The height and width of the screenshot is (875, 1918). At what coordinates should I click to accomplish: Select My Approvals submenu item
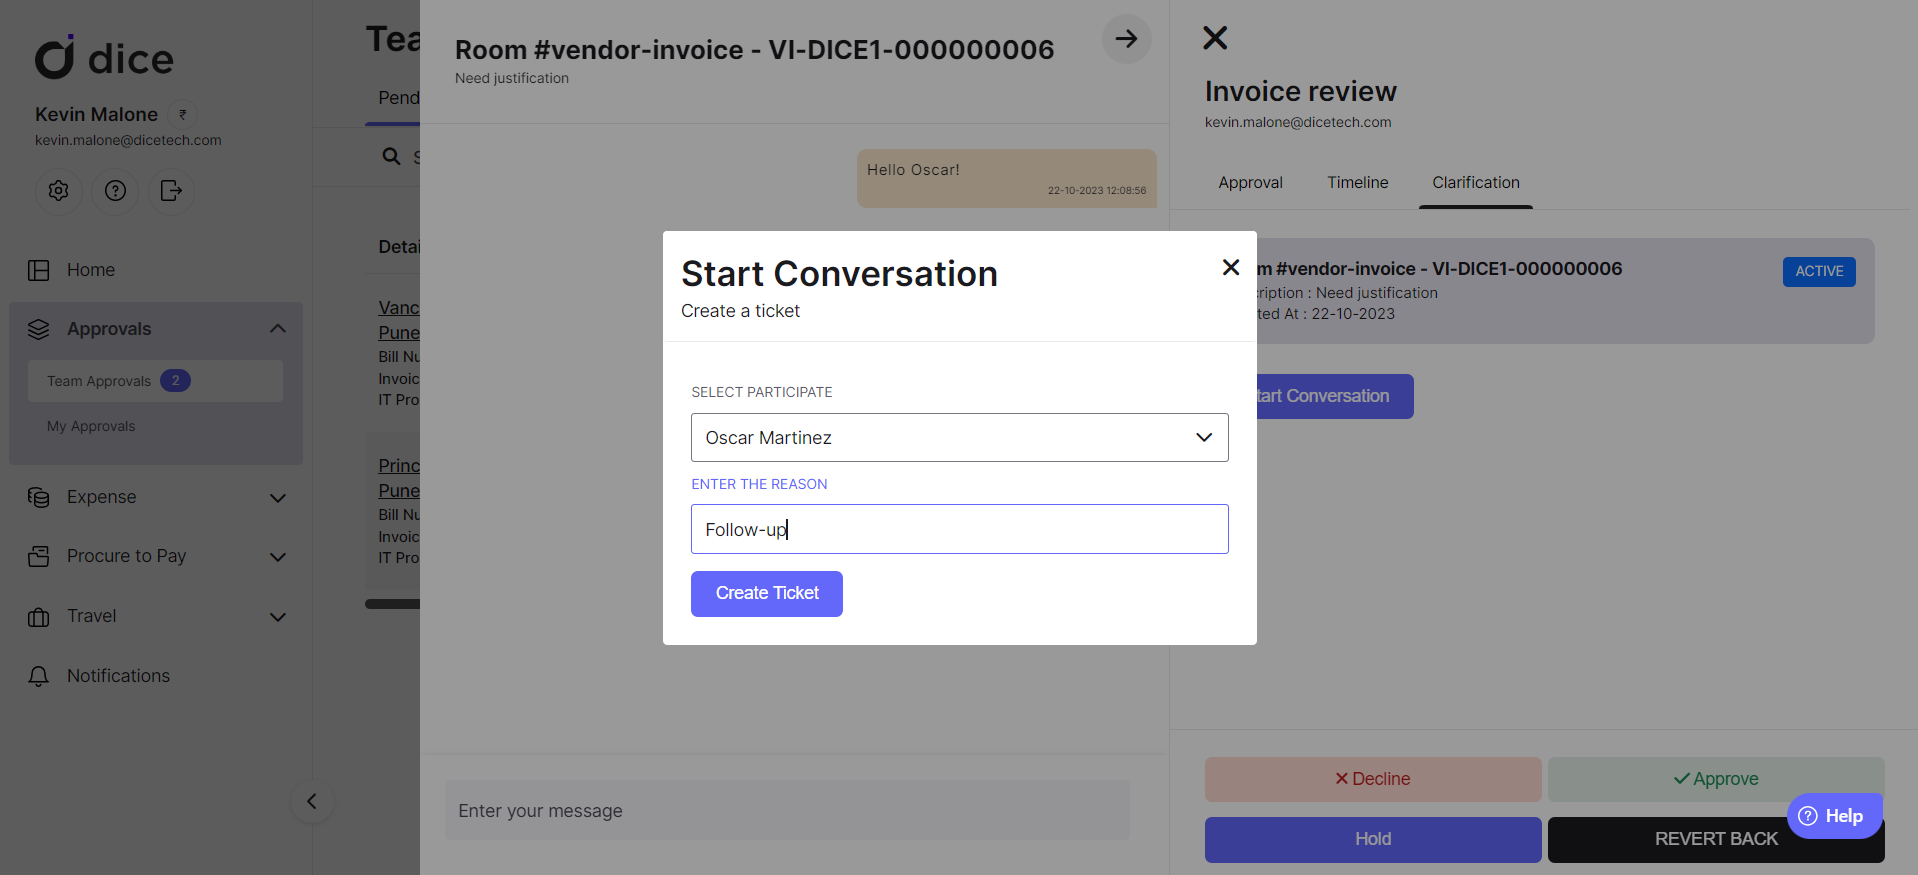click(91, 426)
